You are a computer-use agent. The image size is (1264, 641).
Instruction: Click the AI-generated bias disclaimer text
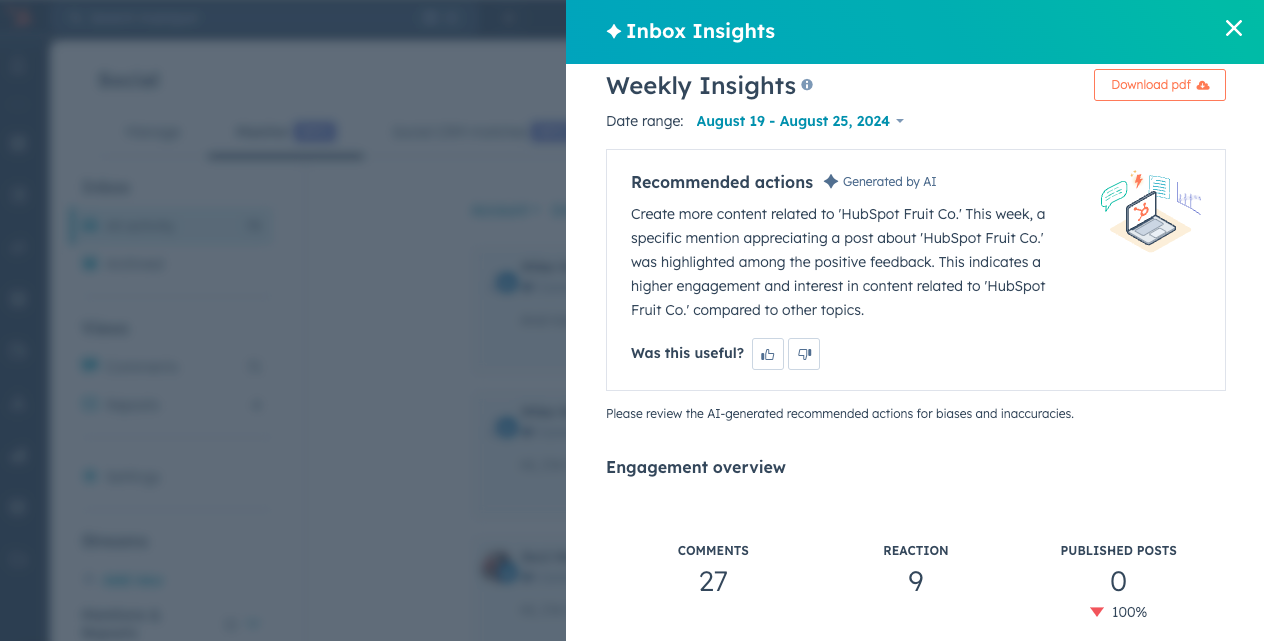pos(839,413)
